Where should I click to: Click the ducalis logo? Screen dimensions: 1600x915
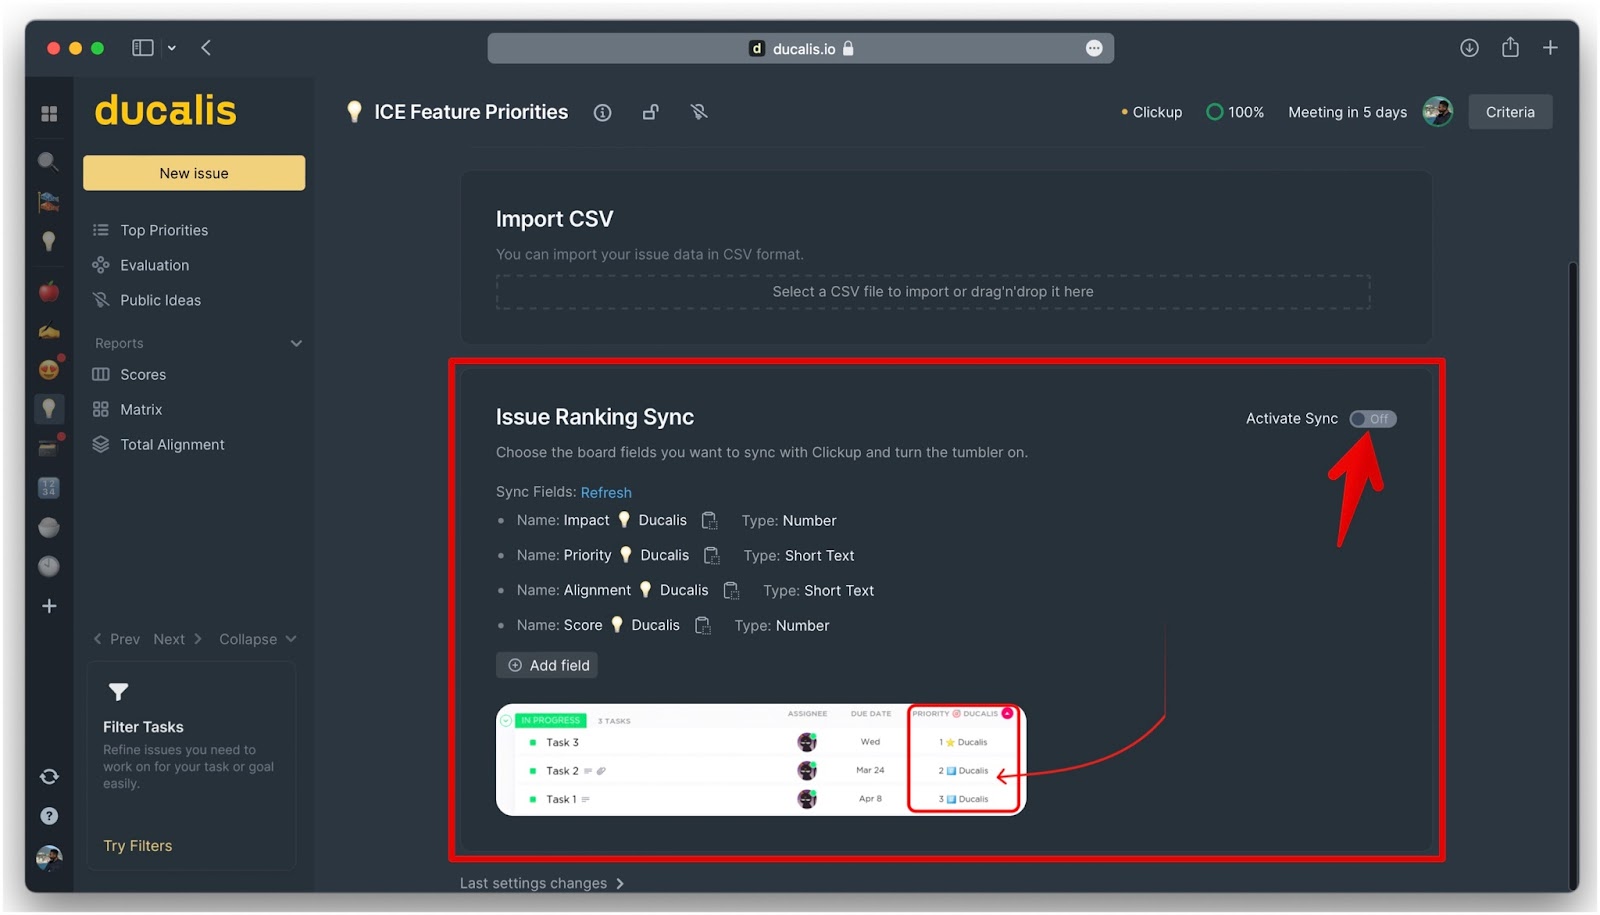165,110
